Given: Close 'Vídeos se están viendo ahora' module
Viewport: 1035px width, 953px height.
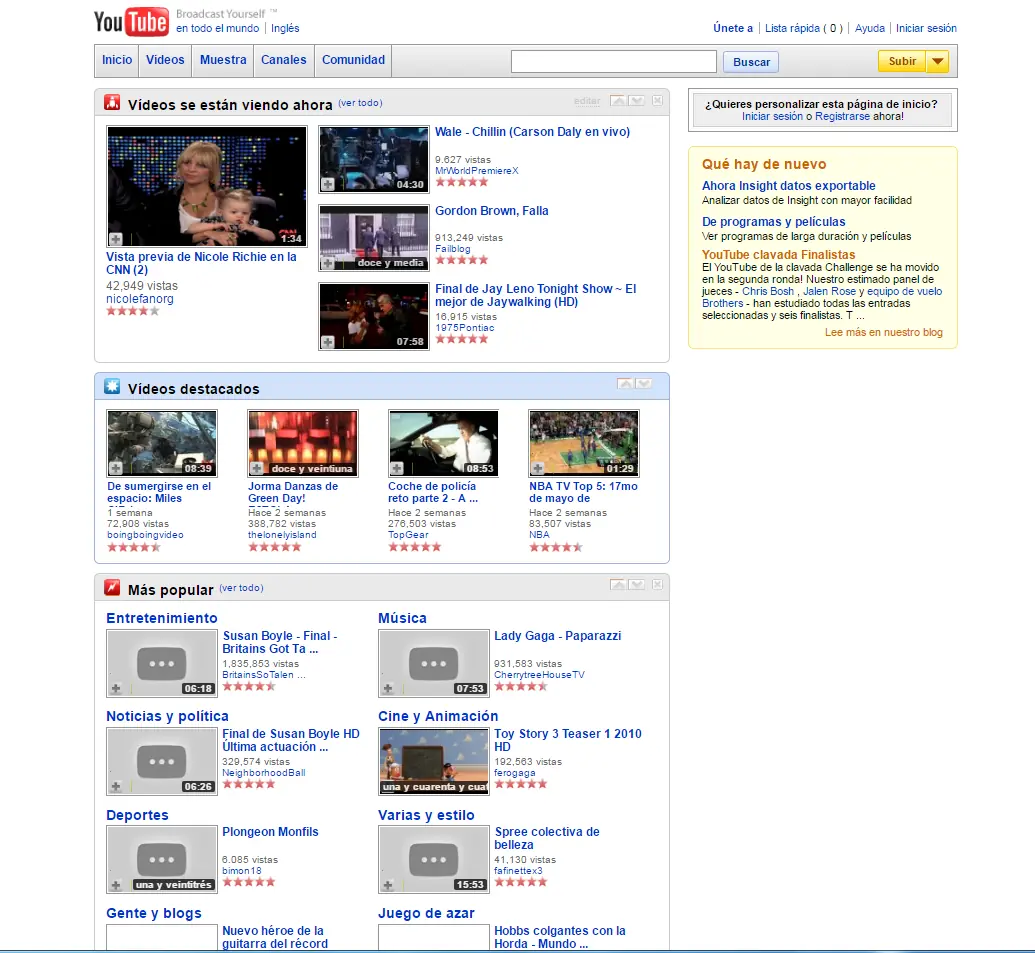Looking at the screenshot, I should pos(657,100).
